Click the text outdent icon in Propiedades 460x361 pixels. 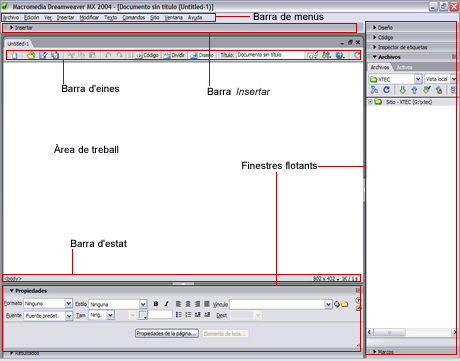197,315
